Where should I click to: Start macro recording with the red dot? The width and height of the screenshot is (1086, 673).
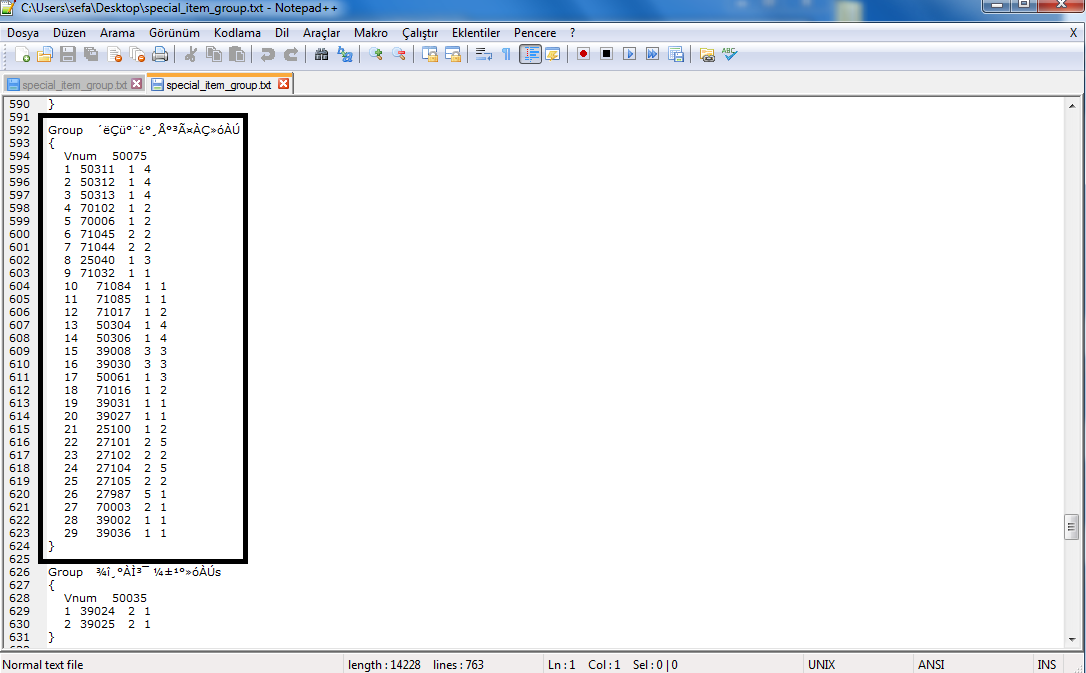coord(583,53)
